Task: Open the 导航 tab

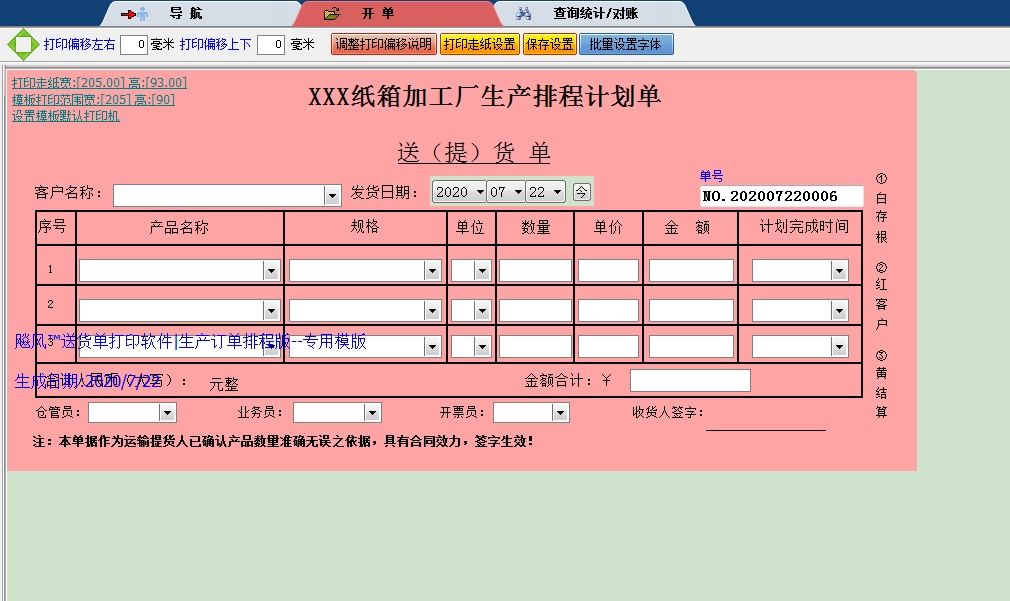Action: [x=185, y=14]
